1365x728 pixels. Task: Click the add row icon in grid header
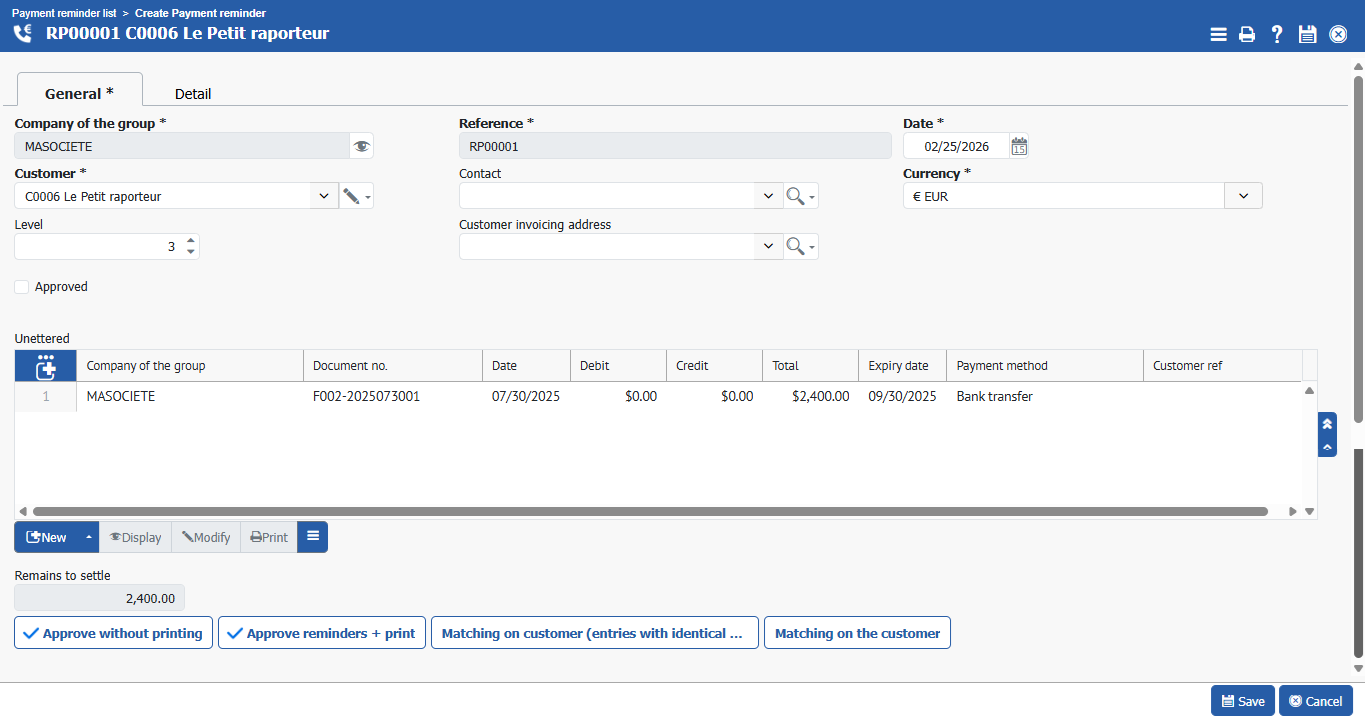point(45,366)
